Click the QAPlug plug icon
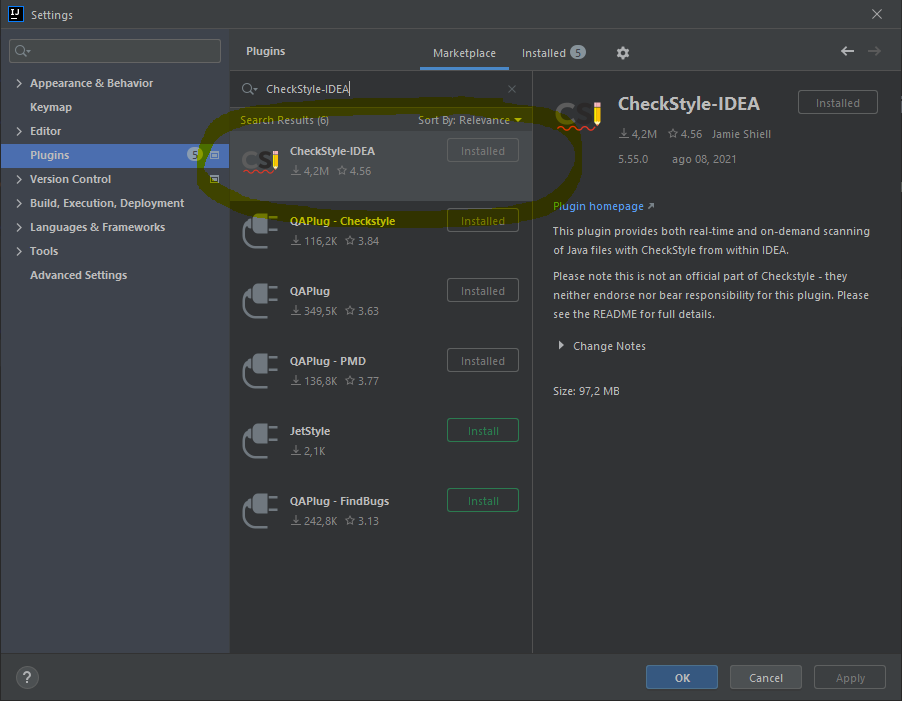Viewport: 902px width, 701px height. 260,301
